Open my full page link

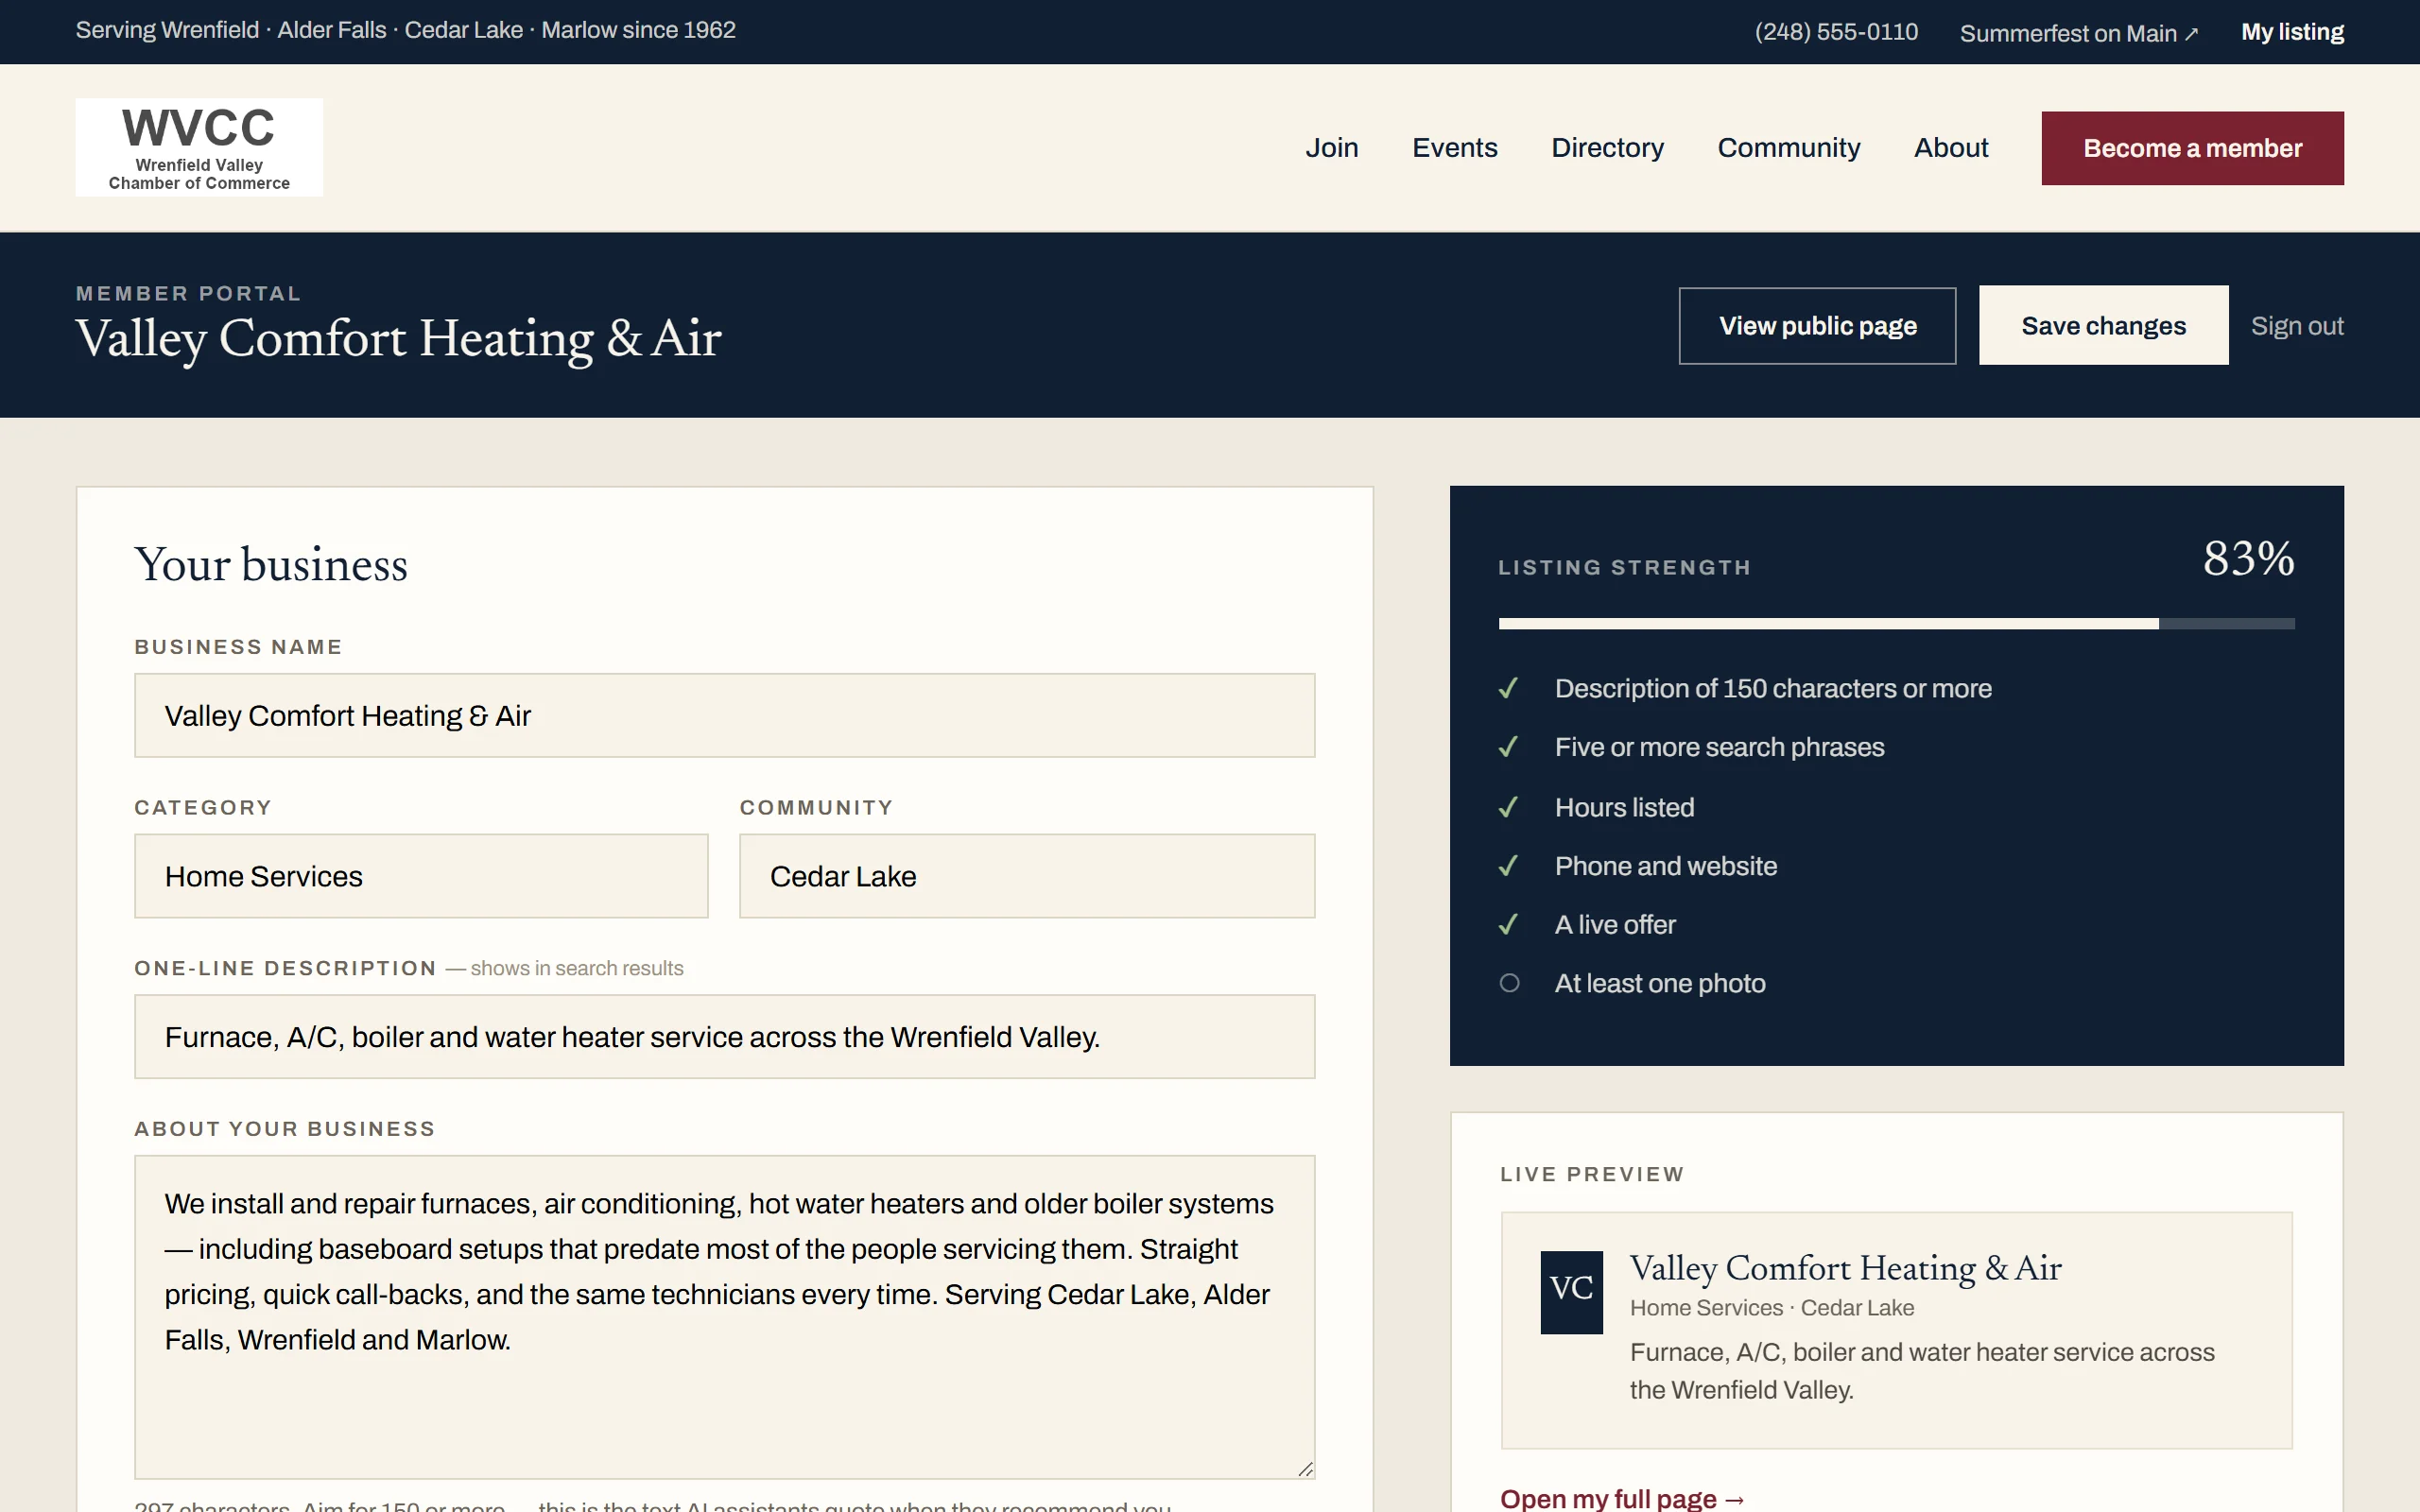[x=1622, y=1498]
